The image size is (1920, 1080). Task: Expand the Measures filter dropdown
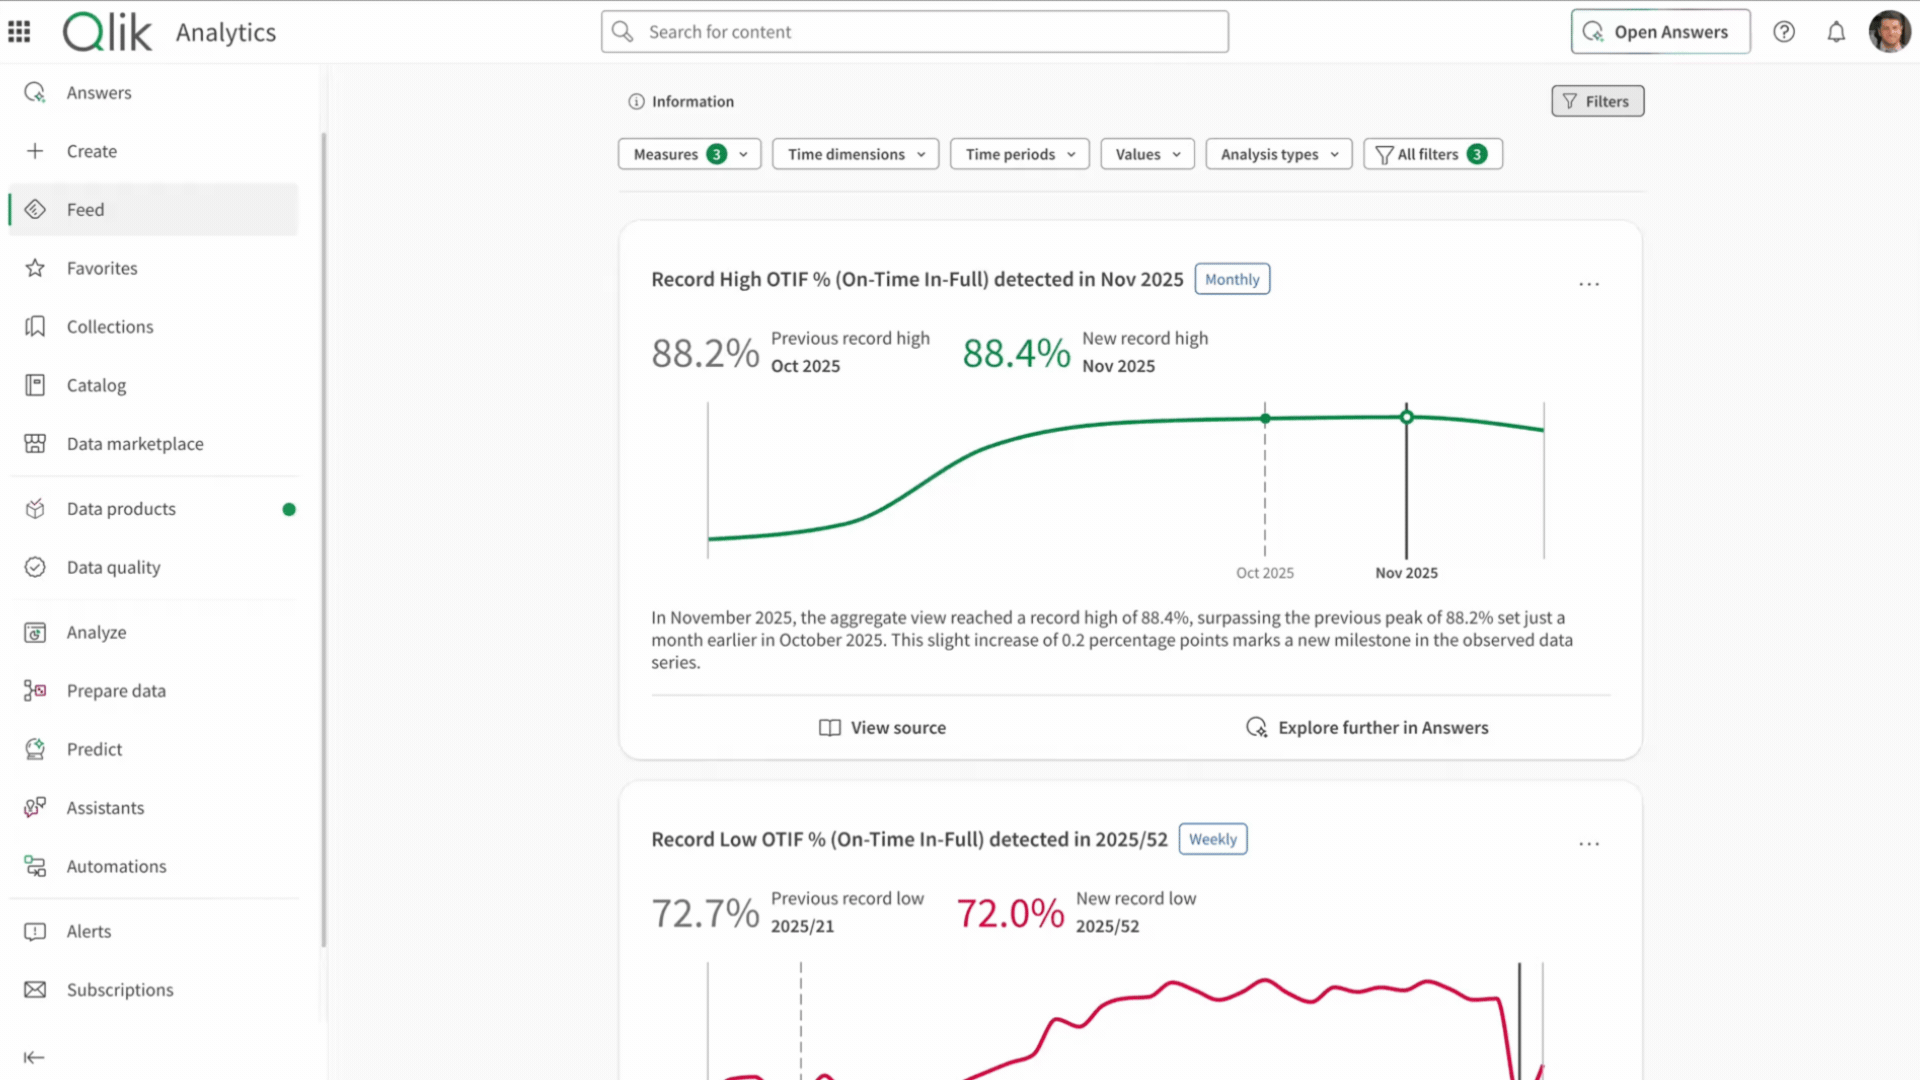pyautogui.click(x=688, y=154)
